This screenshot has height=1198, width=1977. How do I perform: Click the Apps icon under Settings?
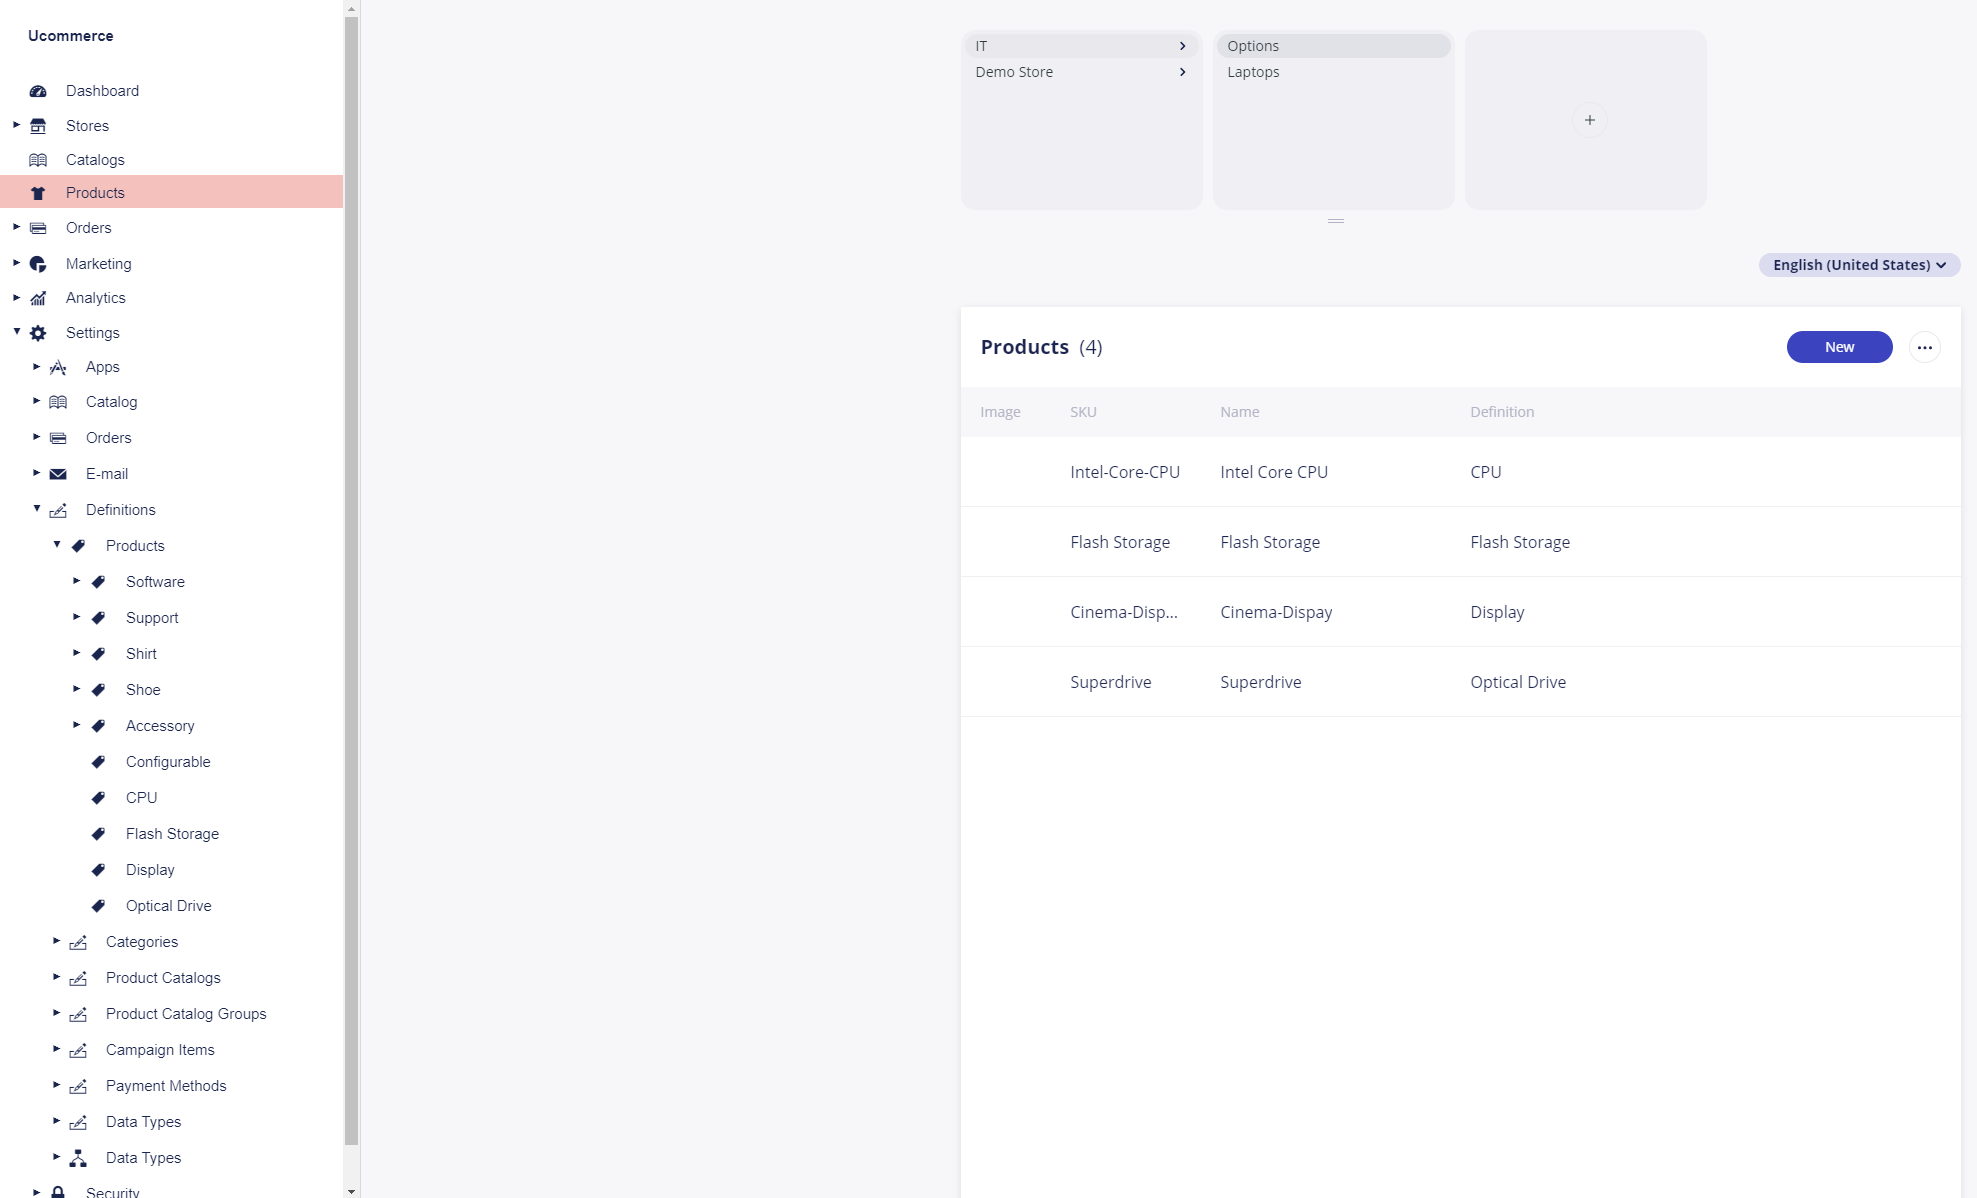click(58, 367)
